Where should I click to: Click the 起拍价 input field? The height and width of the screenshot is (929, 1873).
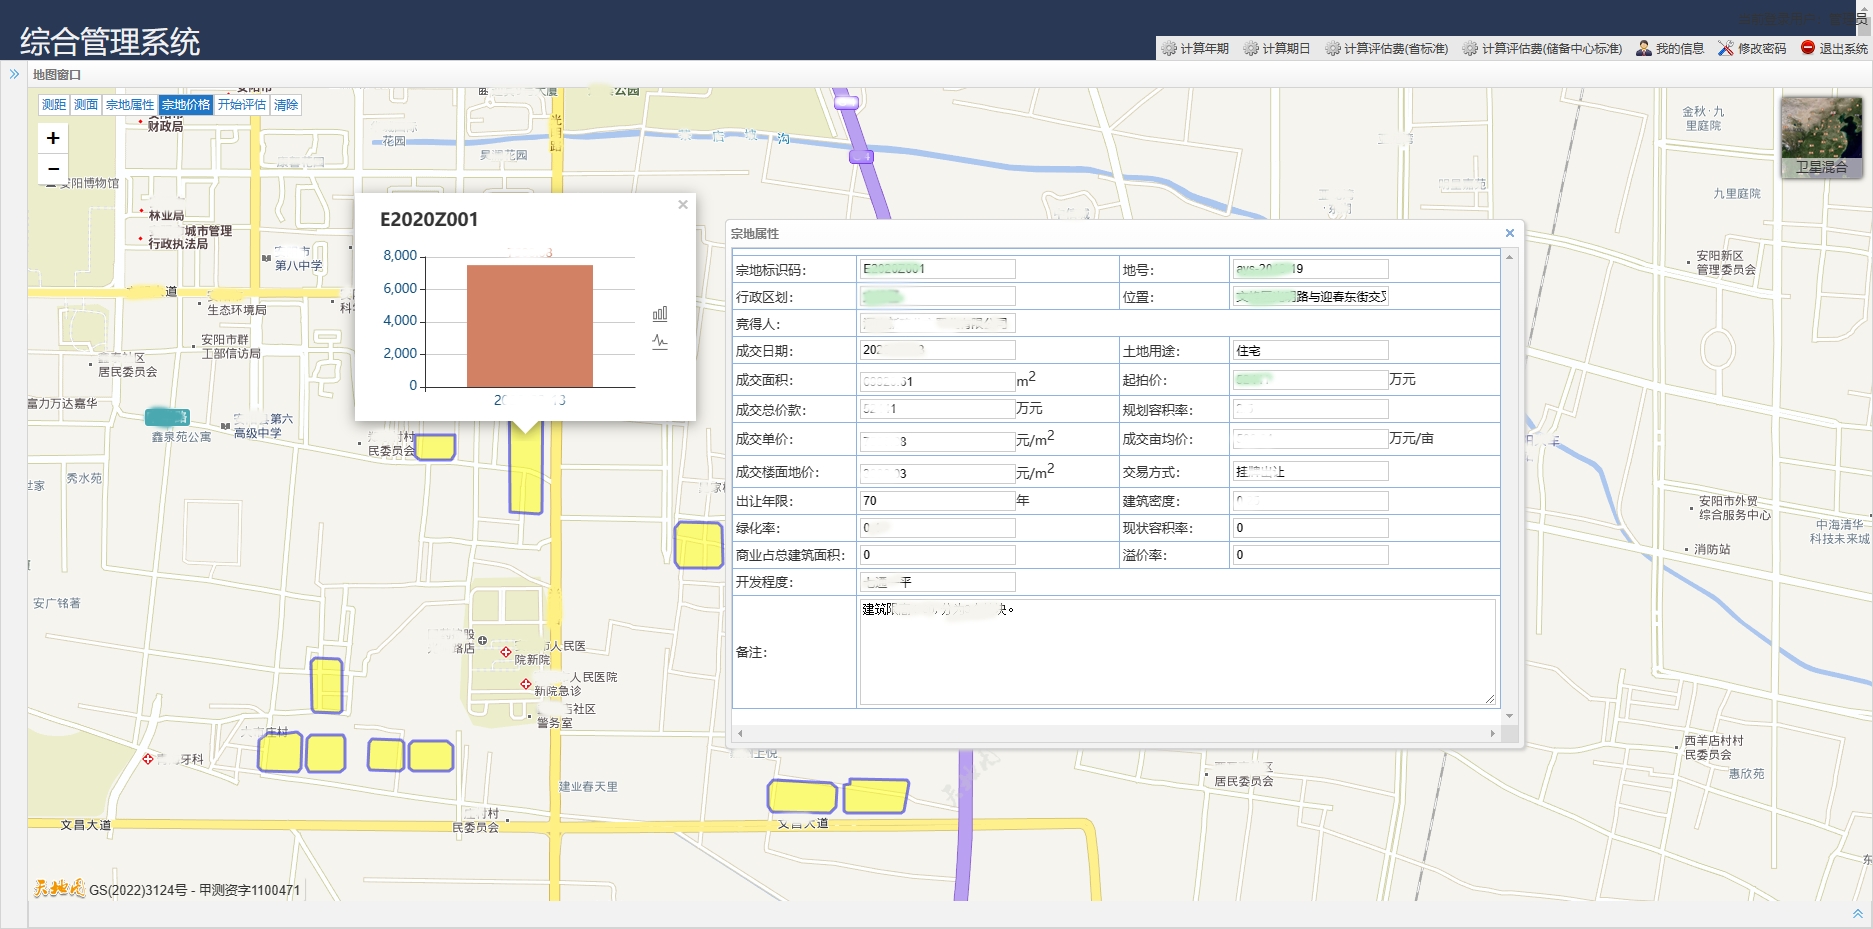pos(1310,380)
